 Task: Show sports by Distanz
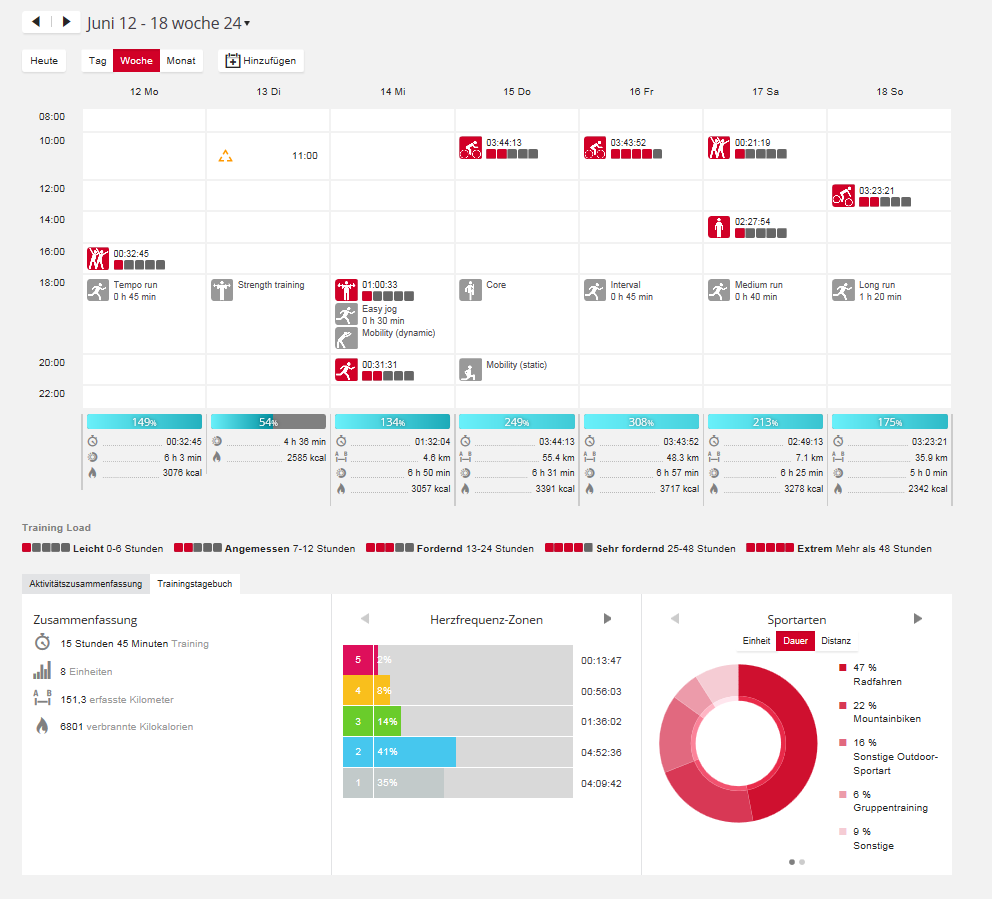point(836,641)
